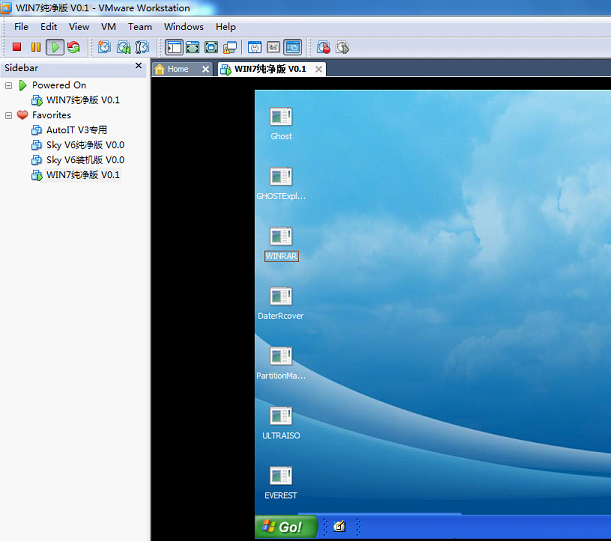The height and width of the screenshot is (542, 611).
Task: Select WIN7纯净版 V0.1 under Favorites
Action: (83, 175)
